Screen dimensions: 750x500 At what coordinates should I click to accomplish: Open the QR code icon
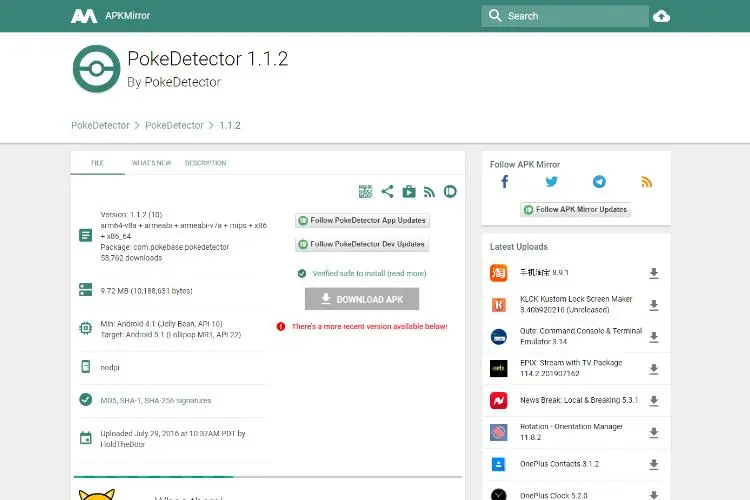(365, 191)
